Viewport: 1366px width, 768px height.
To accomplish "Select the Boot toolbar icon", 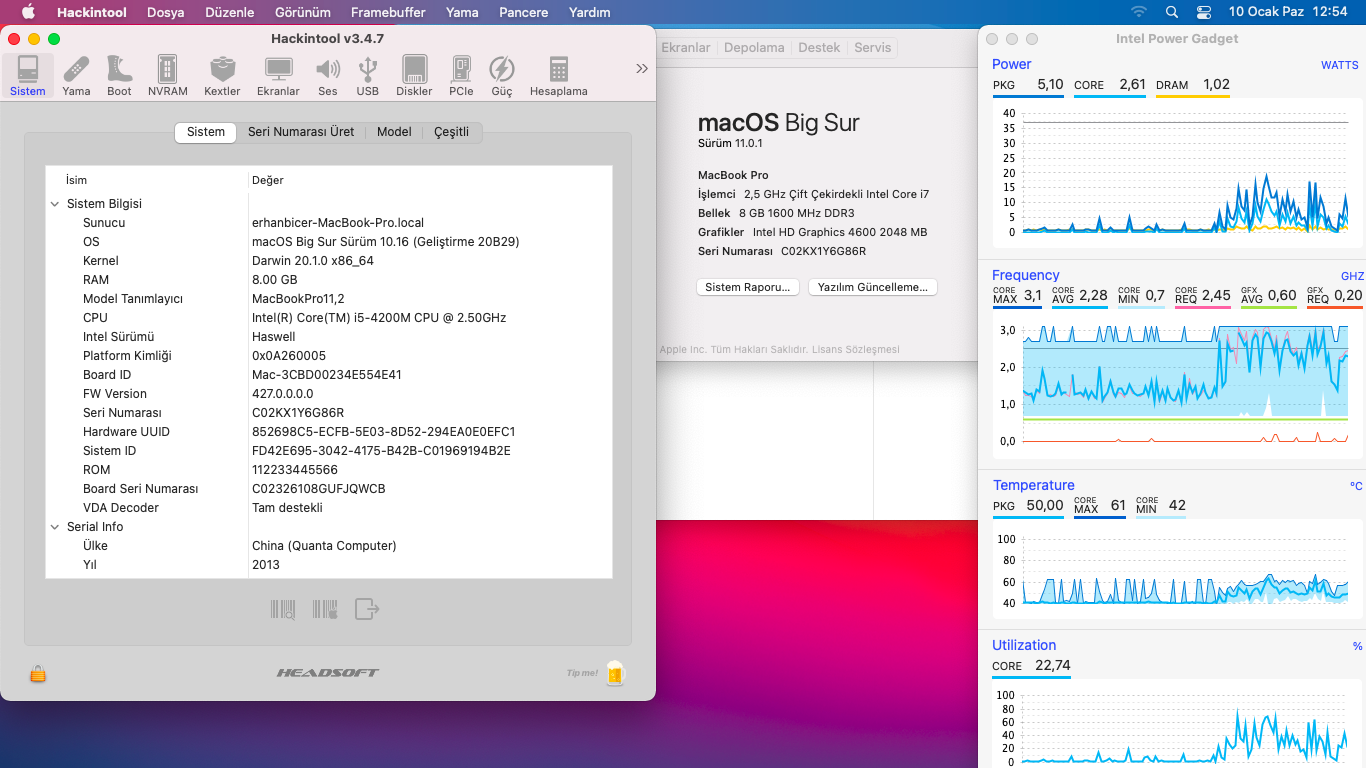I will coord(119,70).
